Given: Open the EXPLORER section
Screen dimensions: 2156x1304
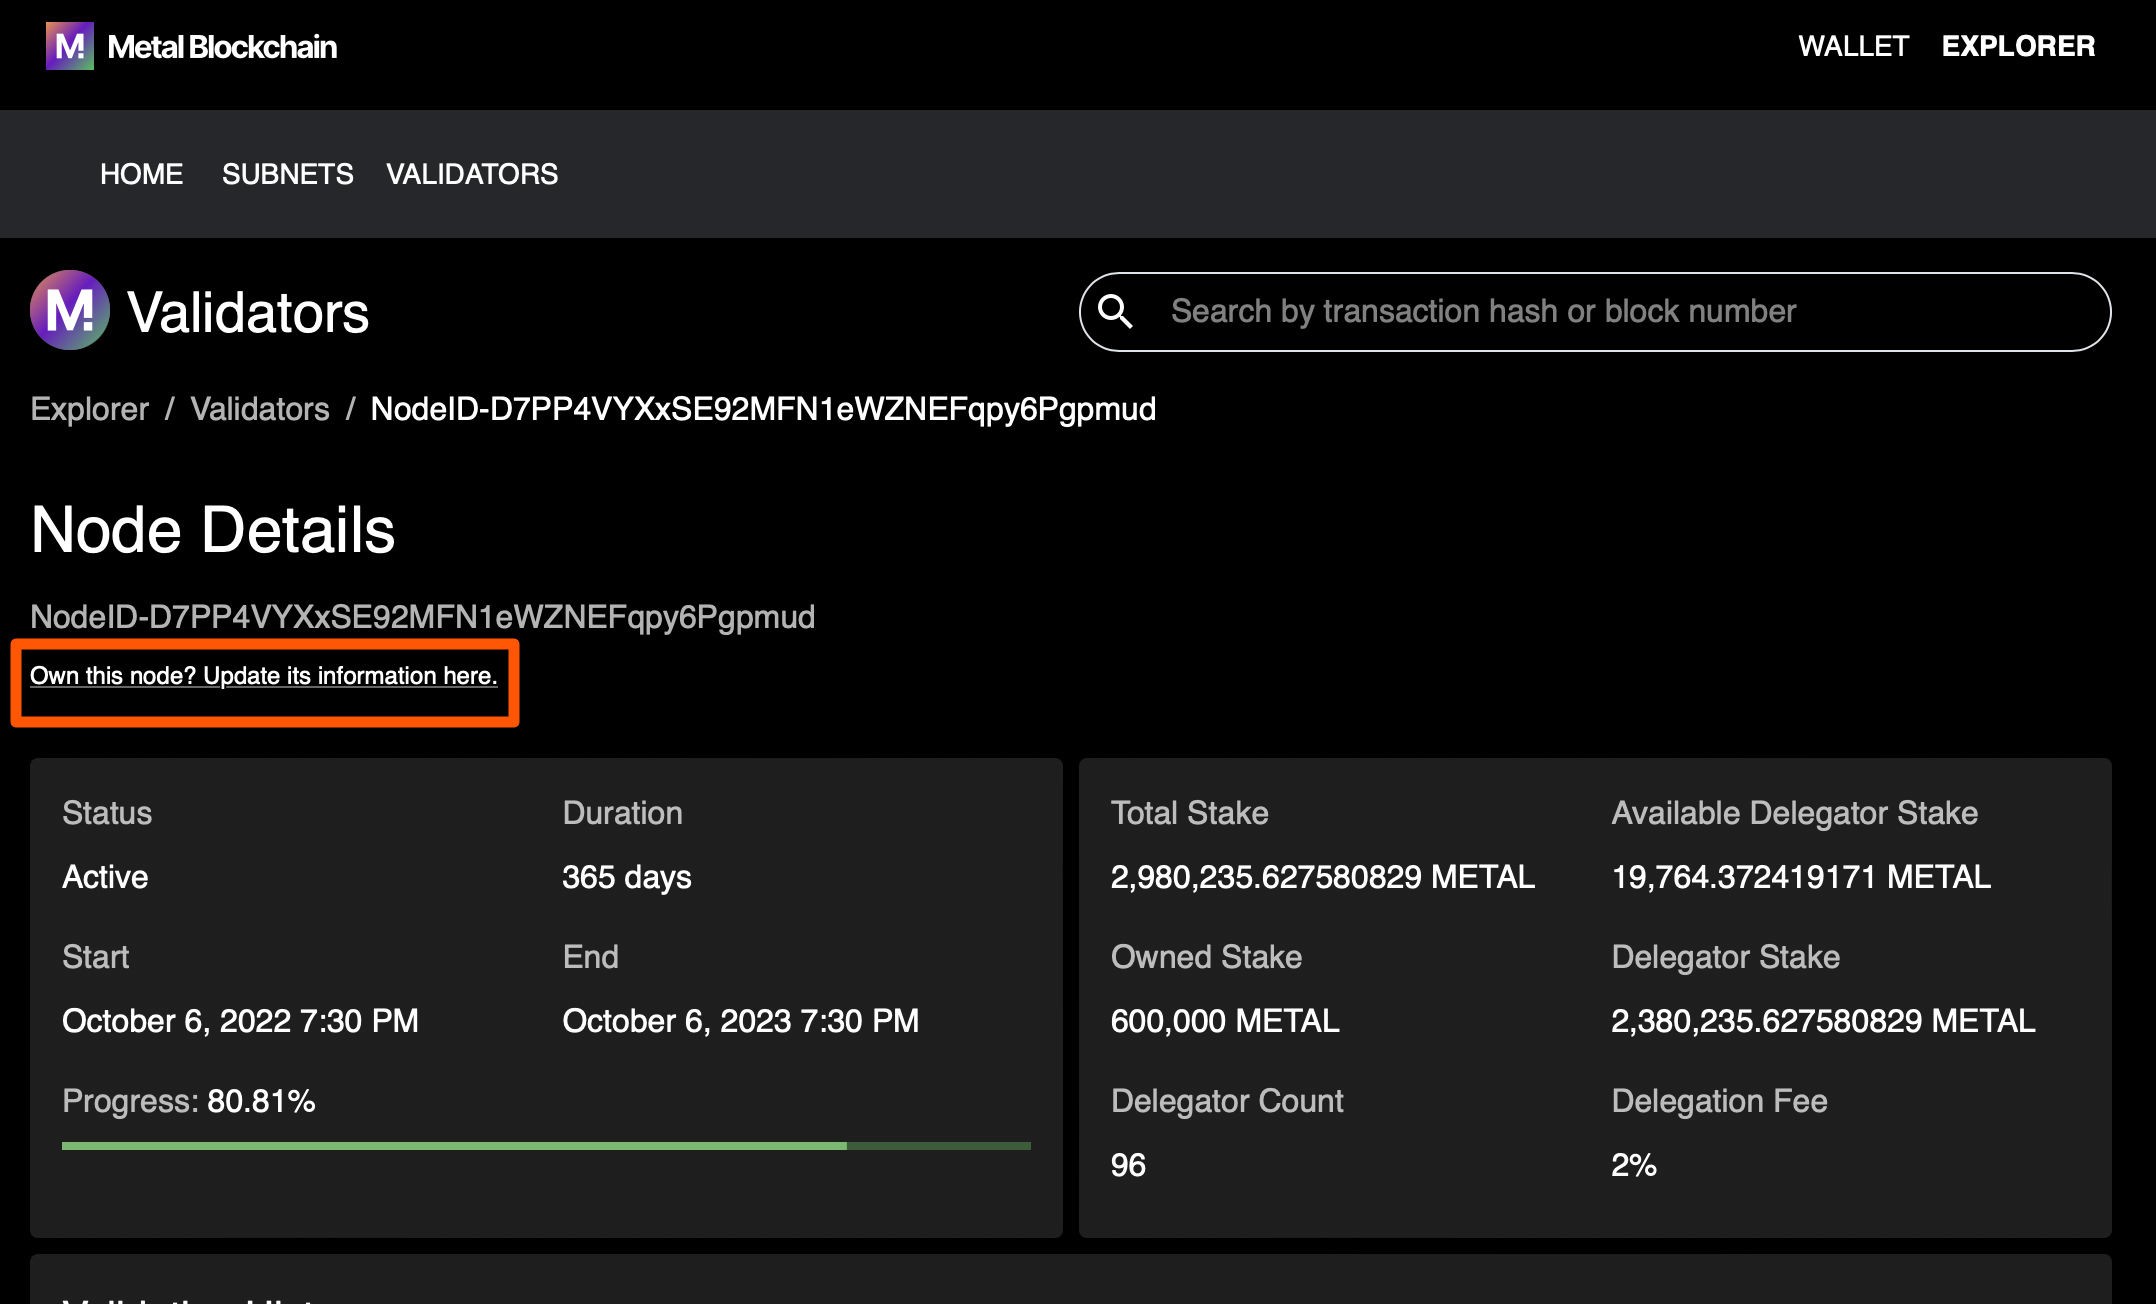Looking at the screenshot, I should [2017, 46].
